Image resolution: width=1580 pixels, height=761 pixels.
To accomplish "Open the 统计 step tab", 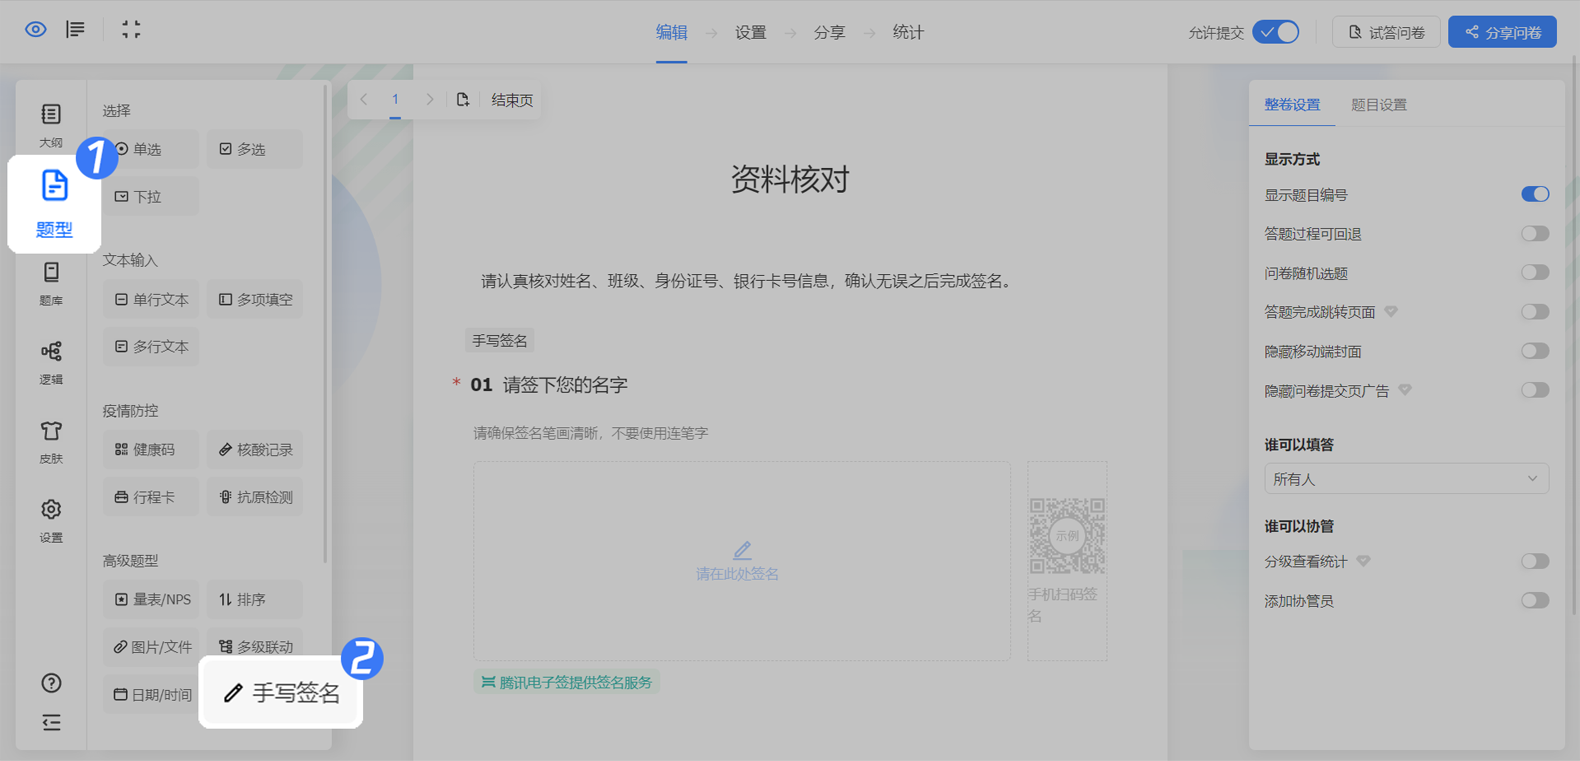I will pos(907,33).
